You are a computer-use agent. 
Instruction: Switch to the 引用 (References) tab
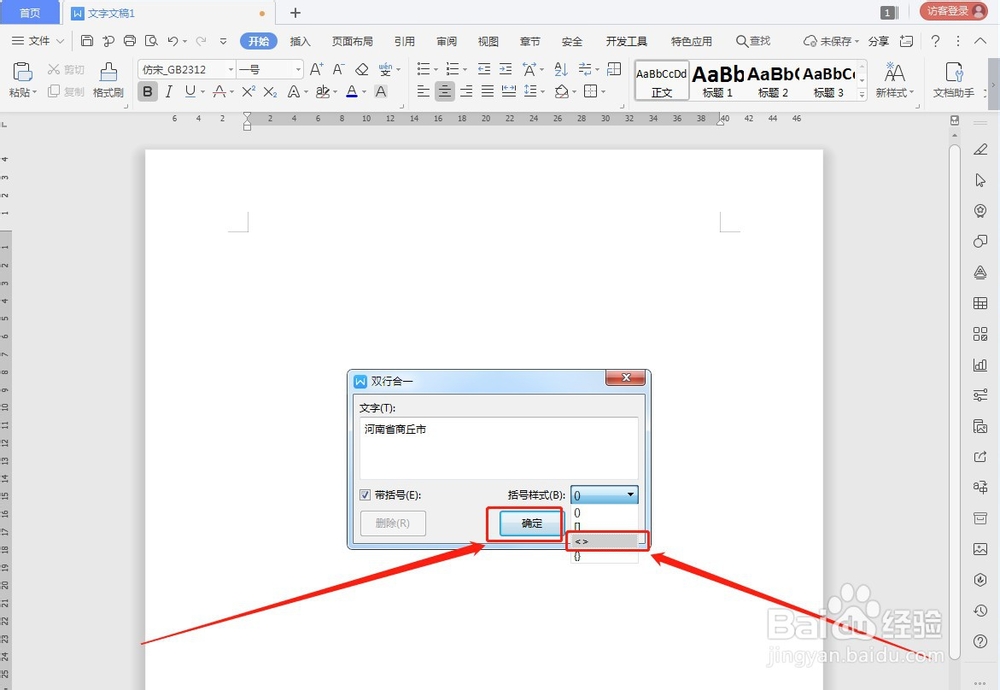pos(404,41)
